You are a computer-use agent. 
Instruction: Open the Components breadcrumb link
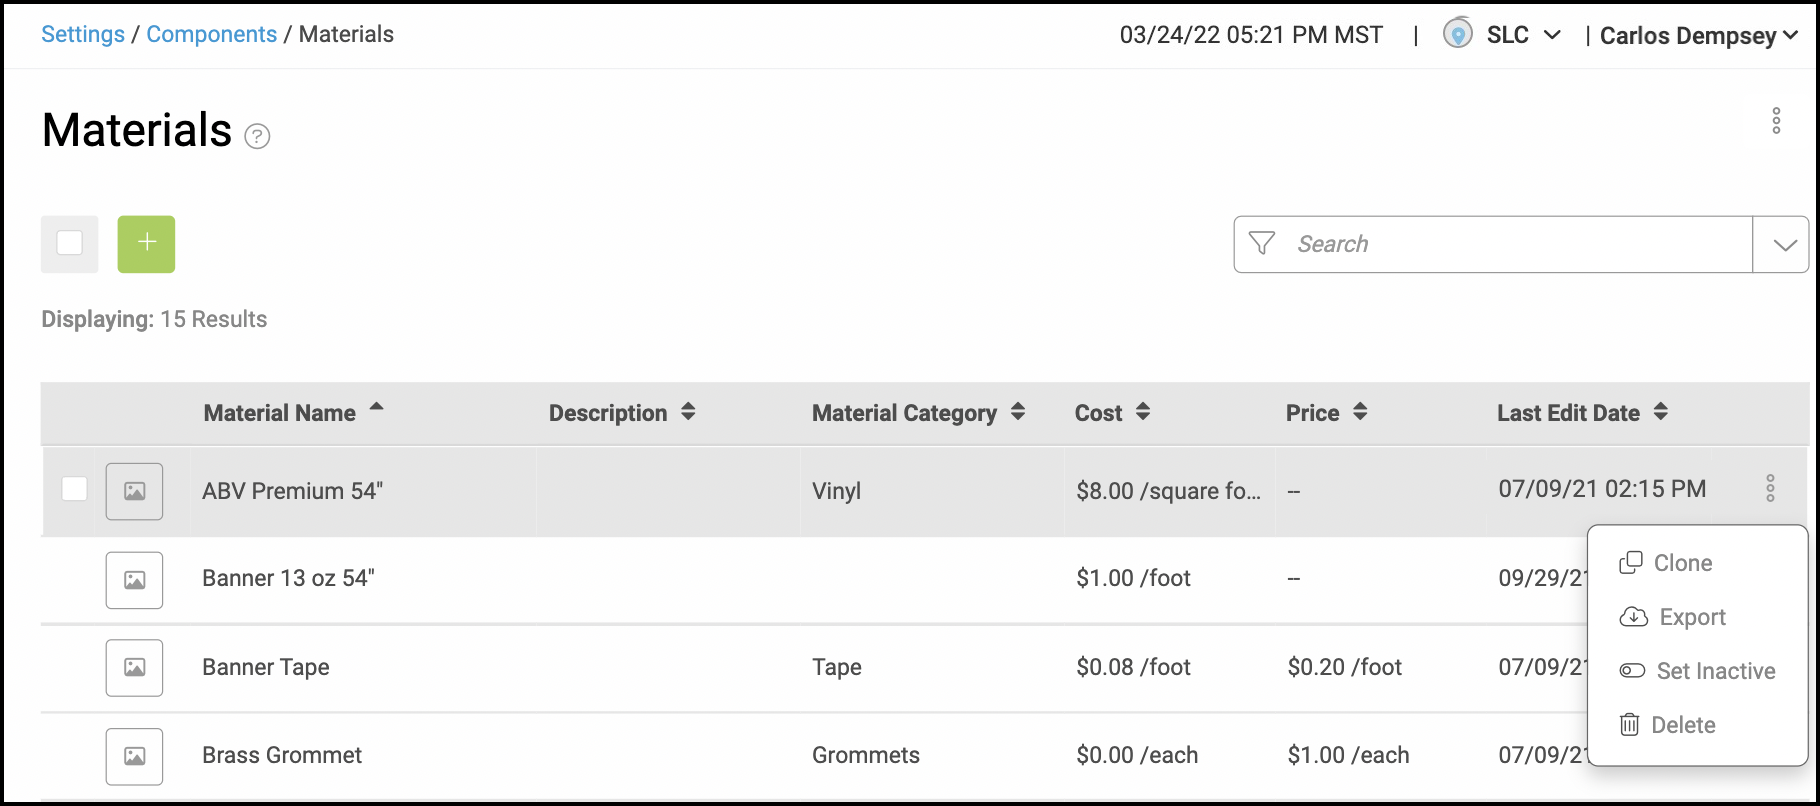point(211,34)
